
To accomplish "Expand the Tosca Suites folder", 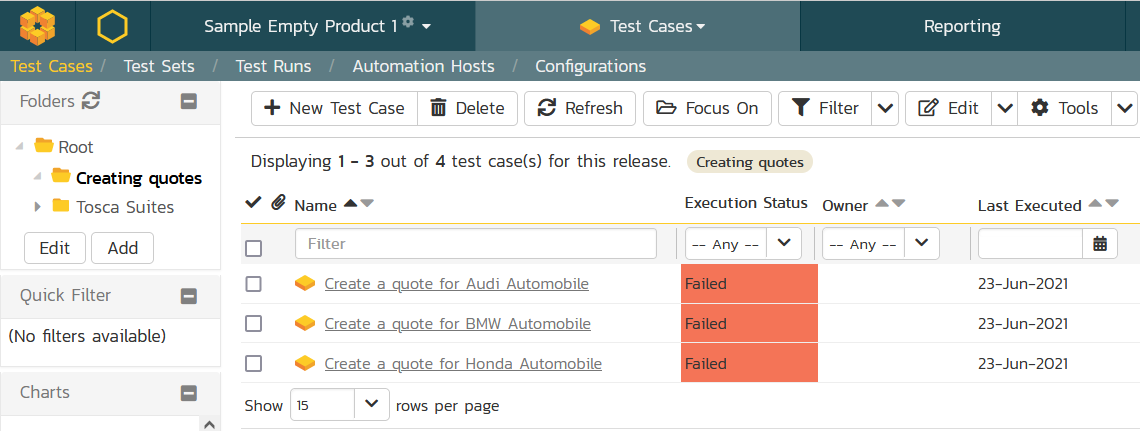I will 38,207.
